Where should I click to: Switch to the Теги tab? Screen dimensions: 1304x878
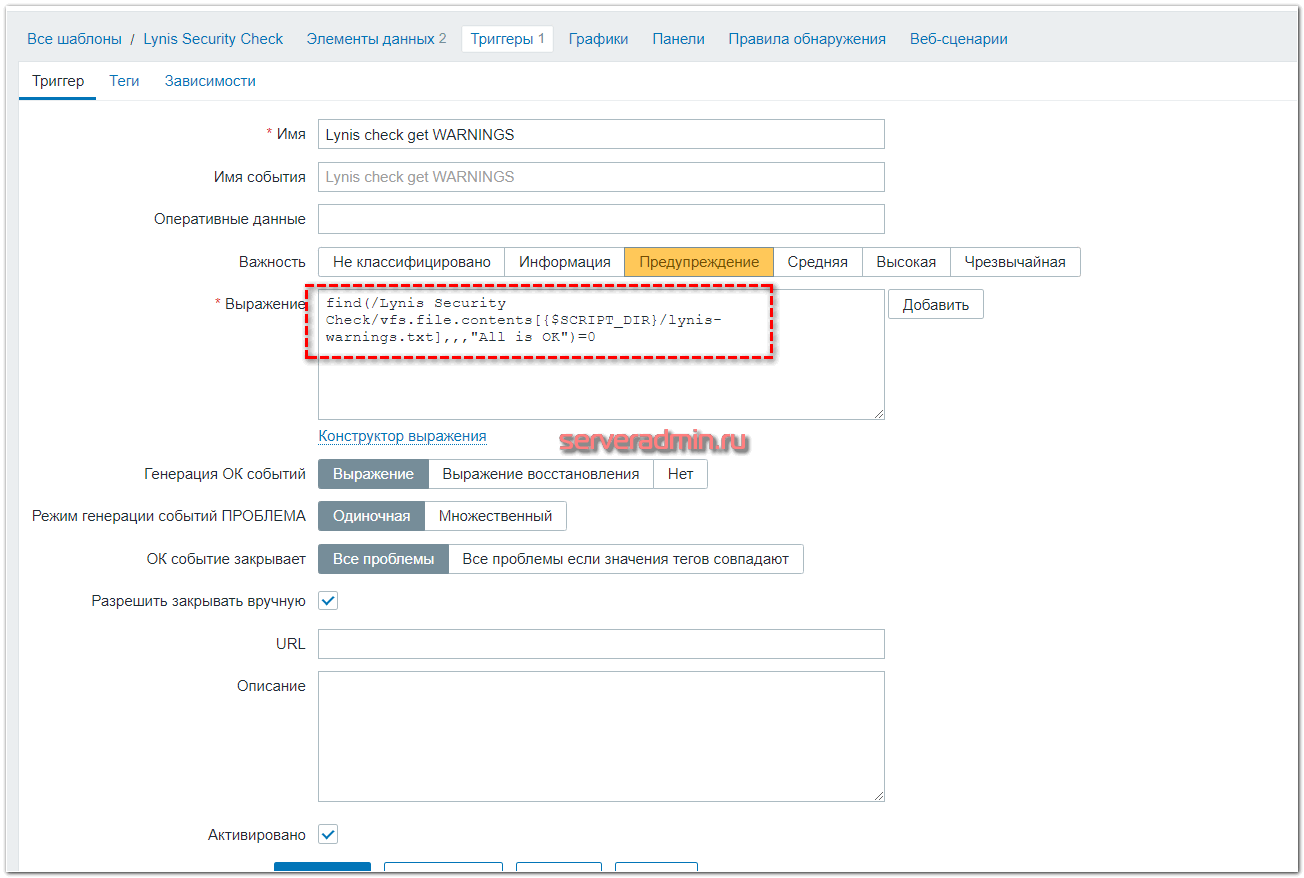[x=124, y=81]
